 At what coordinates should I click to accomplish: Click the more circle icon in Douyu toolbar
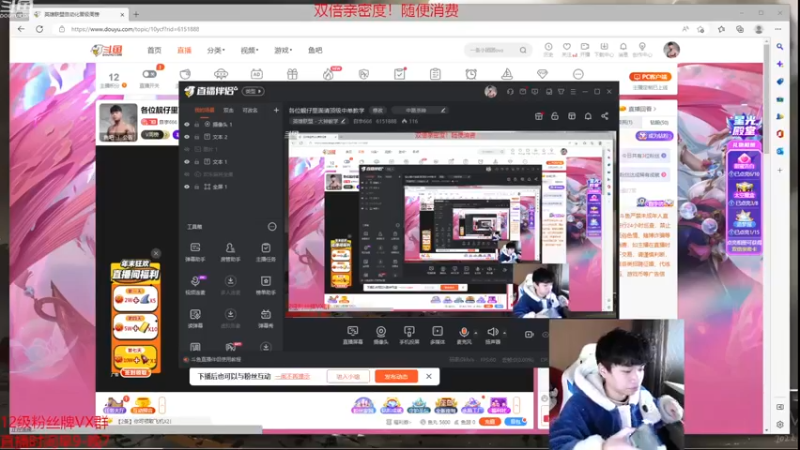(578, 74)
